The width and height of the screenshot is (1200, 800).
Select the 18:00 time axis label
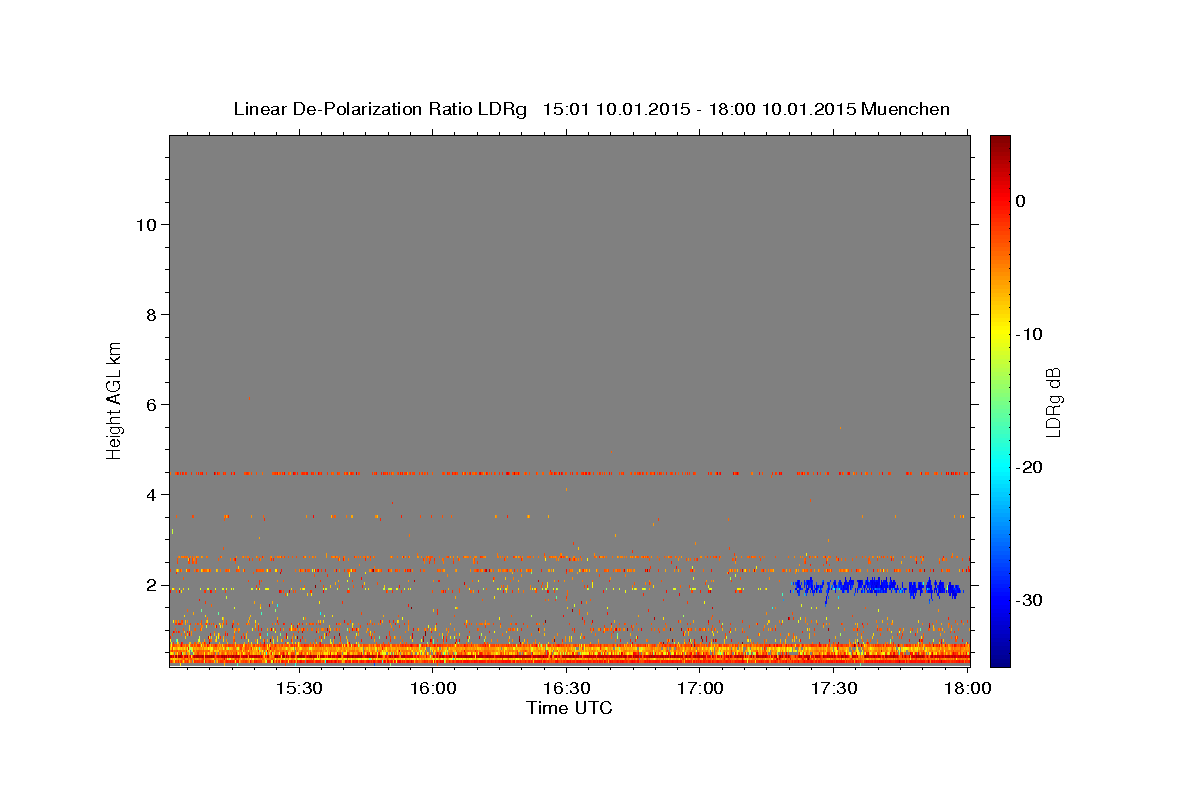(x=968, y=689)
